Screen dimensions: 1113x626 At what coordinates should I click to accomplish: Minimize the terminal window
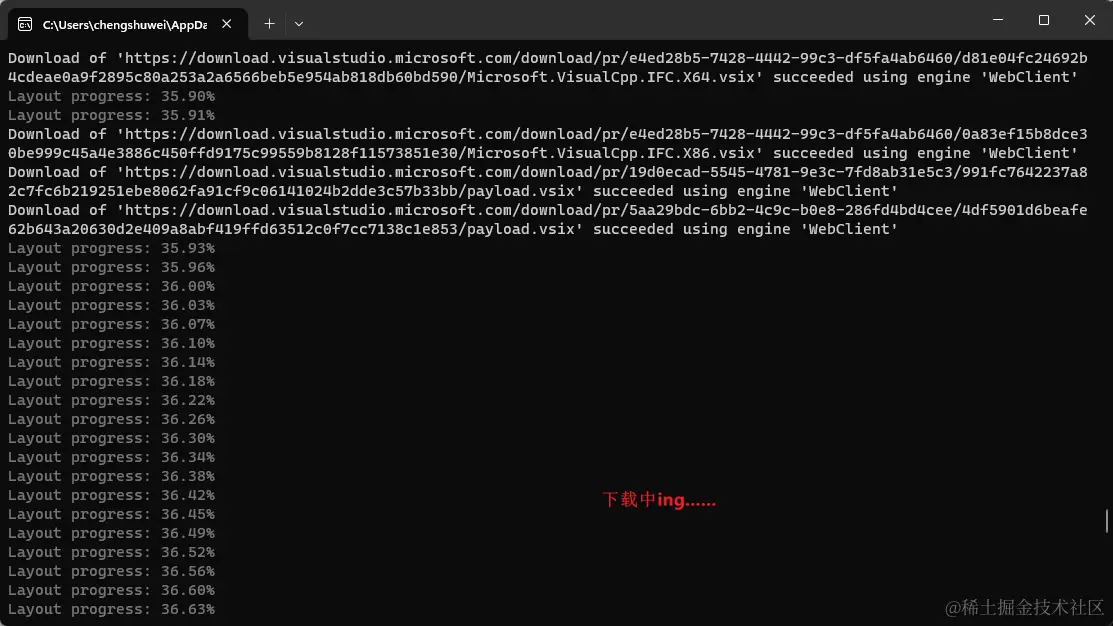pos(998,20)
